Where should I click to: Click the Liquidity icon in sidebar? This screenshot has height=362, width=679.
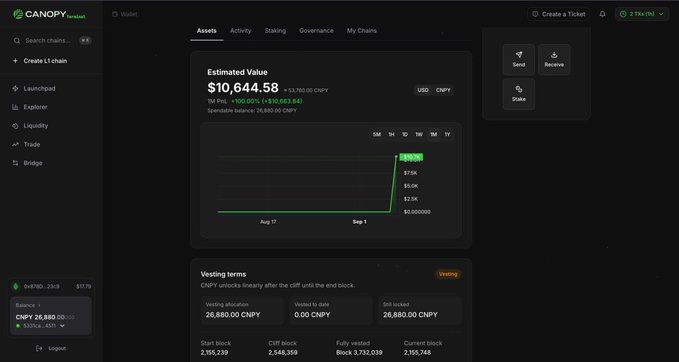(16, 126)
